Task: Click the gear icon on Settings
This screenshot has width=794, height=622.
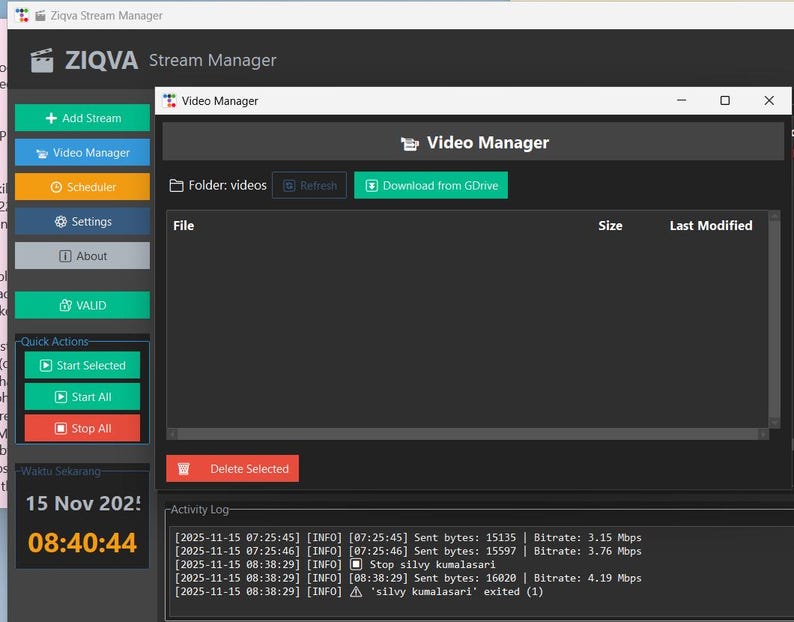Action: pyautogui.click(x=61, y=221)
